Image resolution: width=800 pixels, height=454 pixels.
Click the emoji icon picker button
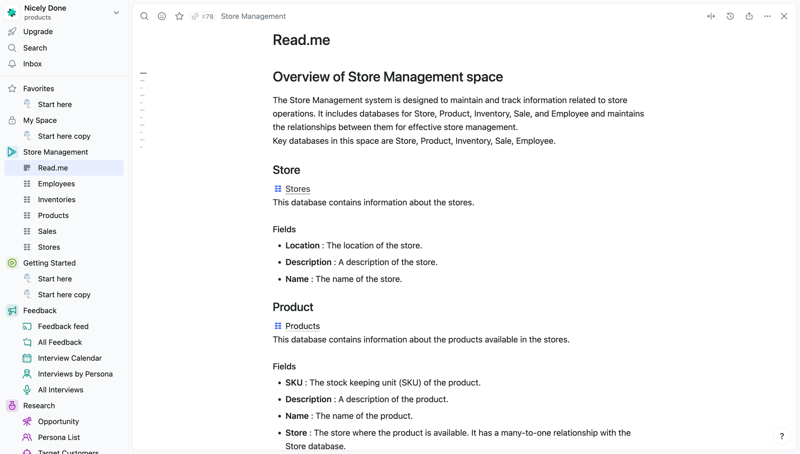click(x=162, y=16)
